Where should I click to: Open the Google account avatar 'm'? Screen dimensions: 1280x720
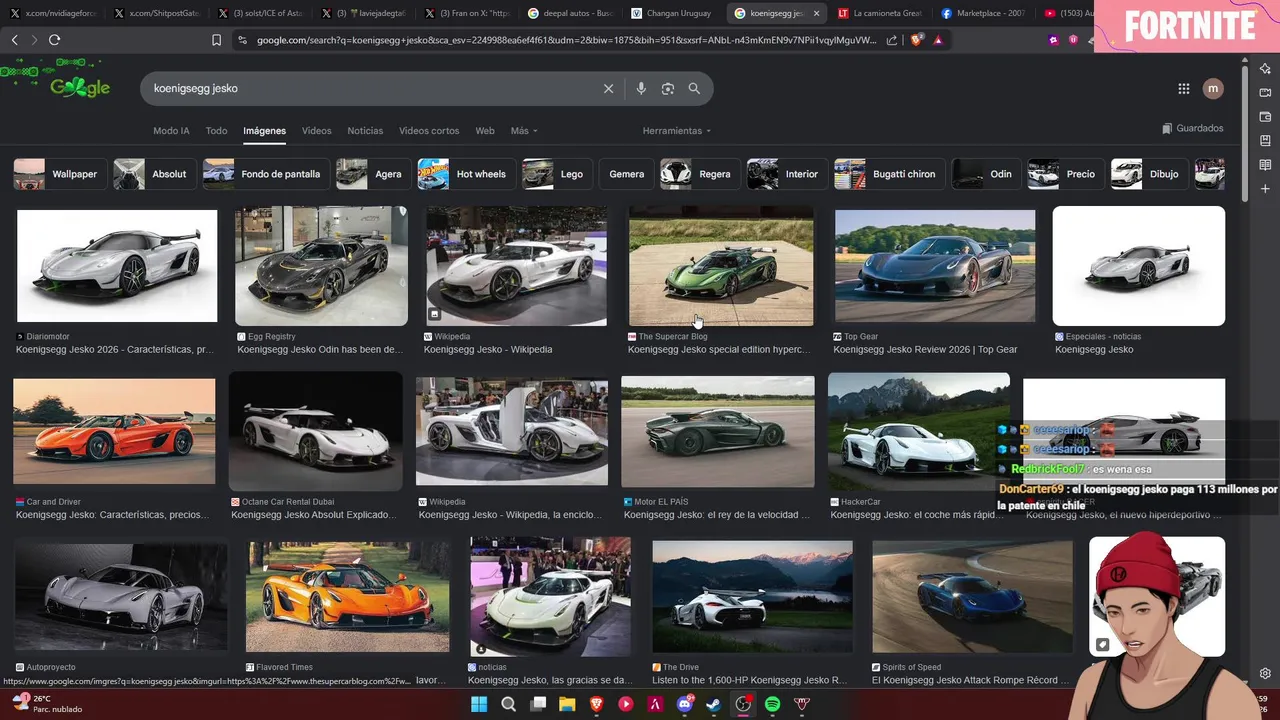click(x=1213, y=89)
